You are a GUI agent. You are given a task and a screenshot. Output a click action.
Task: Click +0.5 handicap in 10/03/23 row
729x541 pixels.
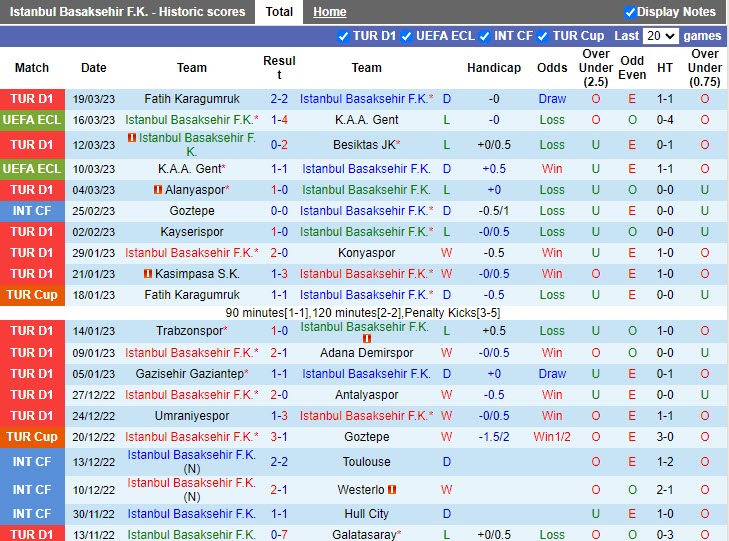coord(494,169)
